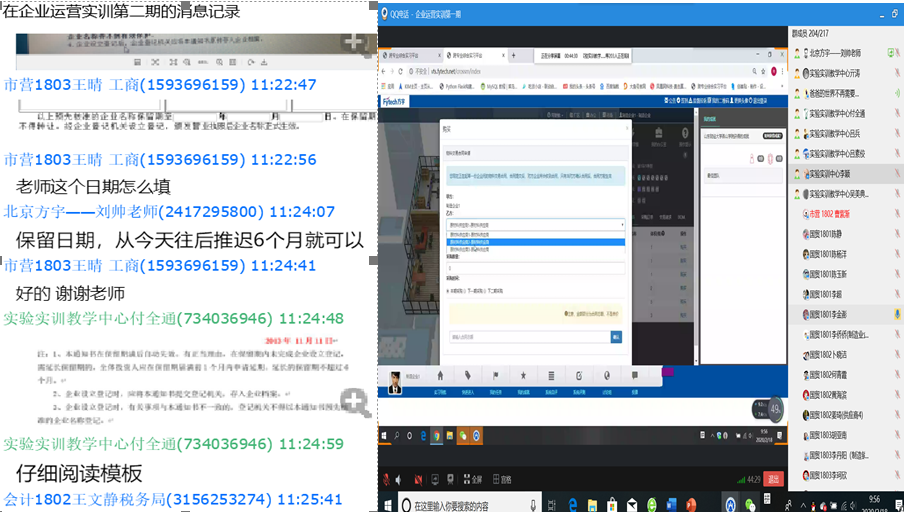Screen dimensions: 904x512
Task: Switch to 宫格 grid view
Action: pyautogui.click(x=502, y=478)
